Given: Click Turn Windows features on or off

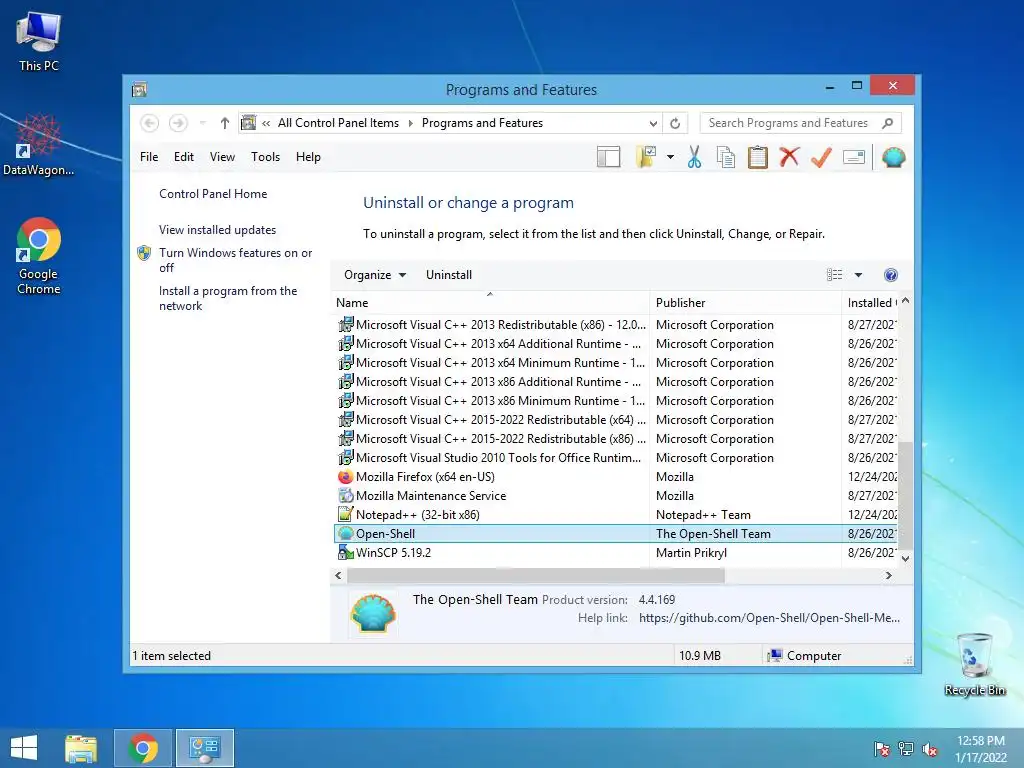Looking at the screenshot, I should point(235,260).
